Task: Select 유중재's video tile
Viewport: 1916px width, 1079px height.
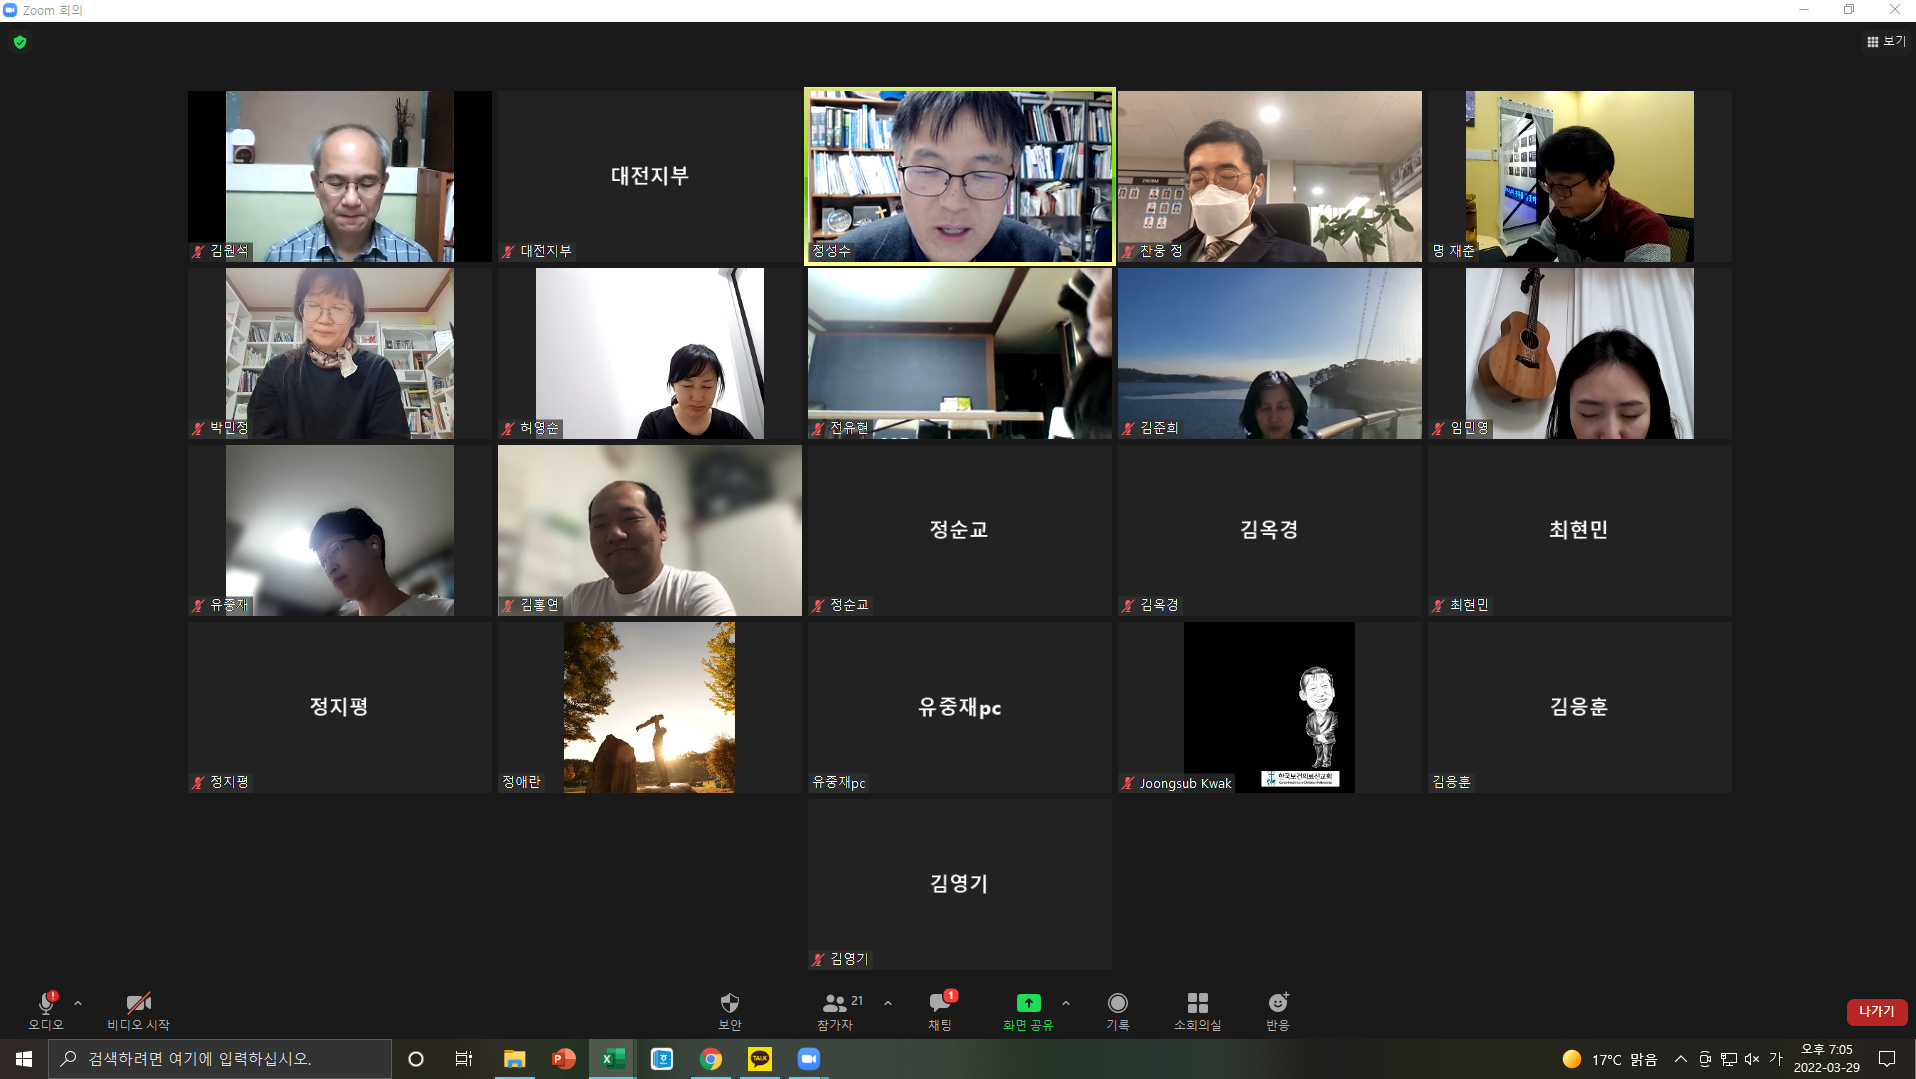Action: 340,530
